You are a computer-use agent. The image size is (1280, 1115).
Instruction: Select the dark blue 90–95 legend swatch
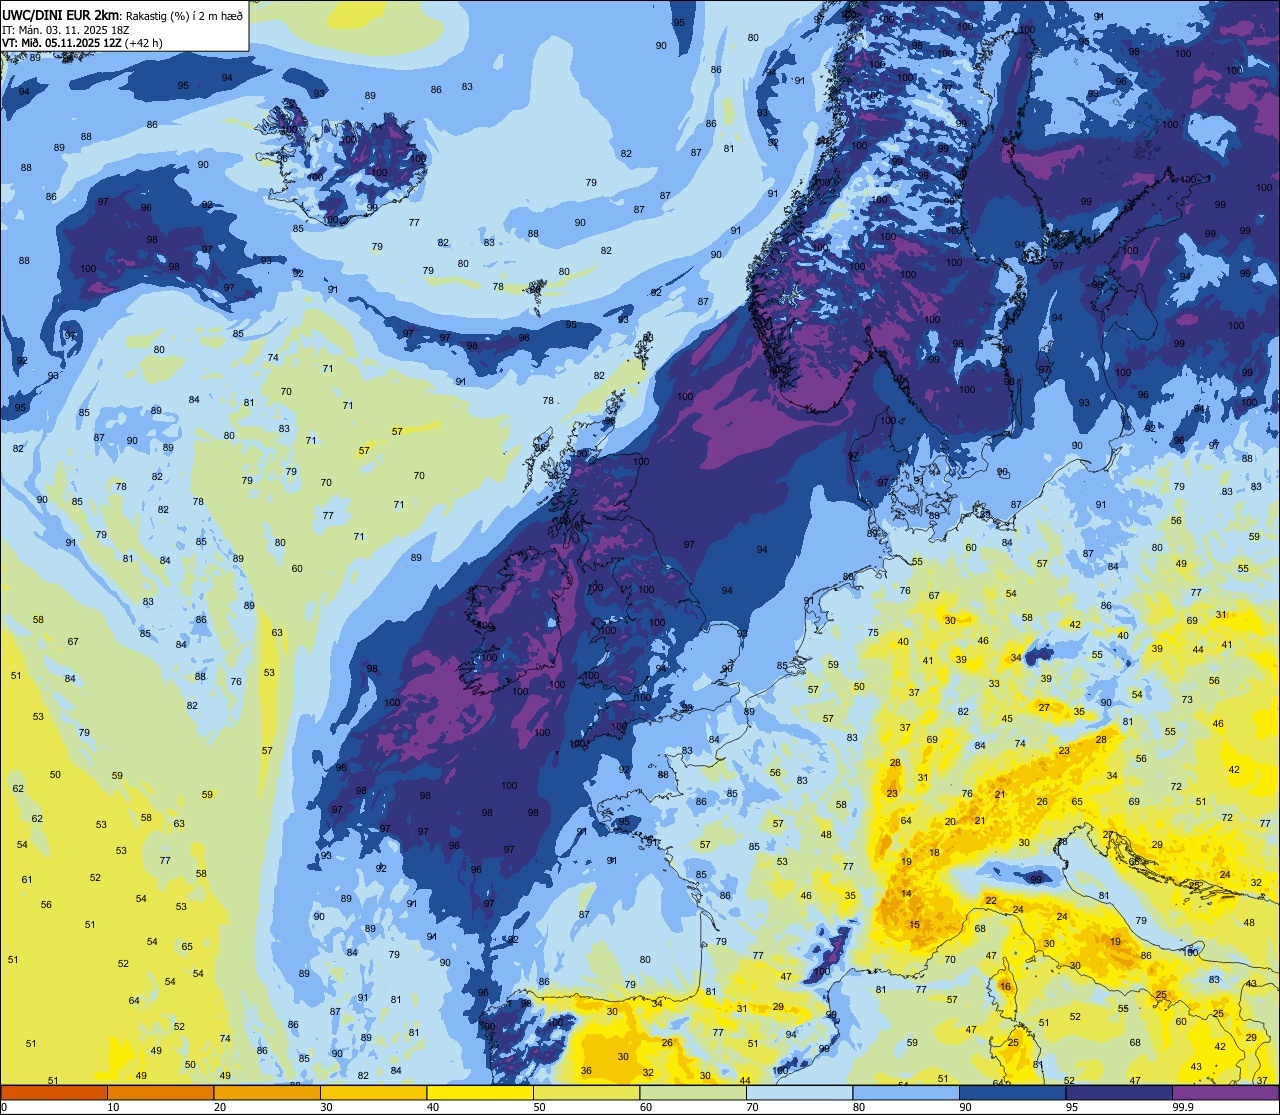tap(1012, 1092)
